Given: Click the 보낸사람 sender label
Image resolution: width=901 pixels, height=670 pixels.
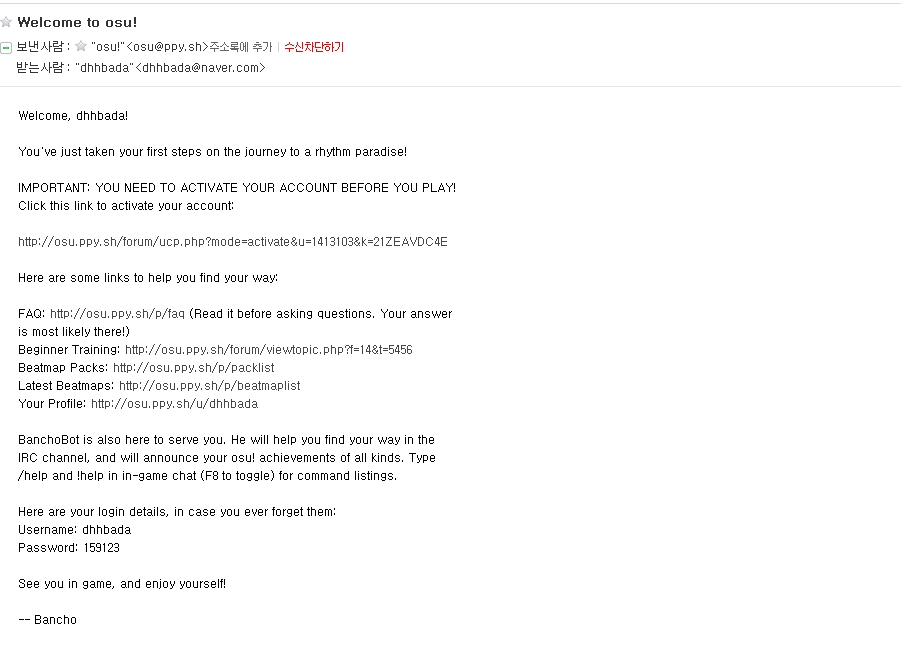Looking at the screenshot, I should coord(41,47).
